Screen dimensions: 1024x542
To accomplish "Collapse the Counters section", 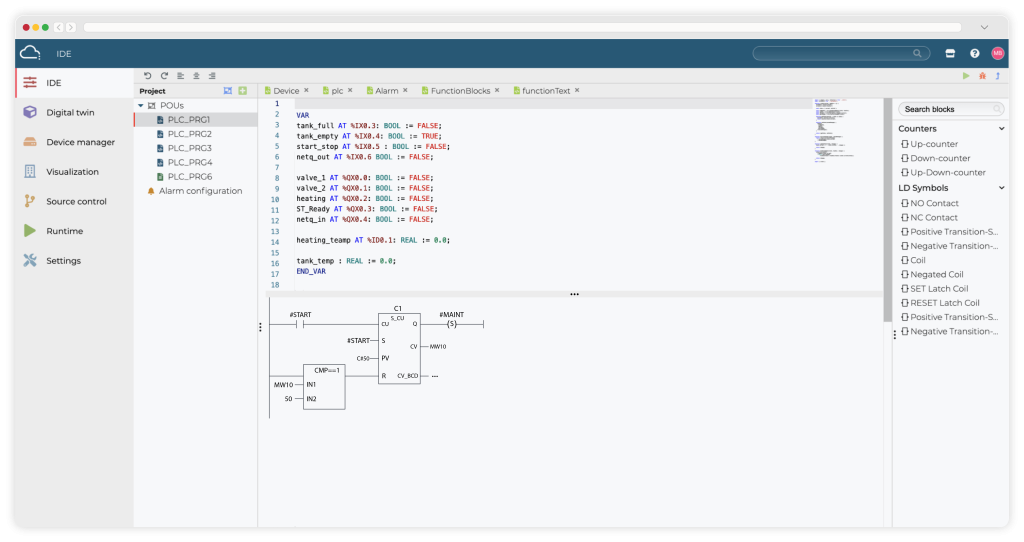I will pos(1001,129).
